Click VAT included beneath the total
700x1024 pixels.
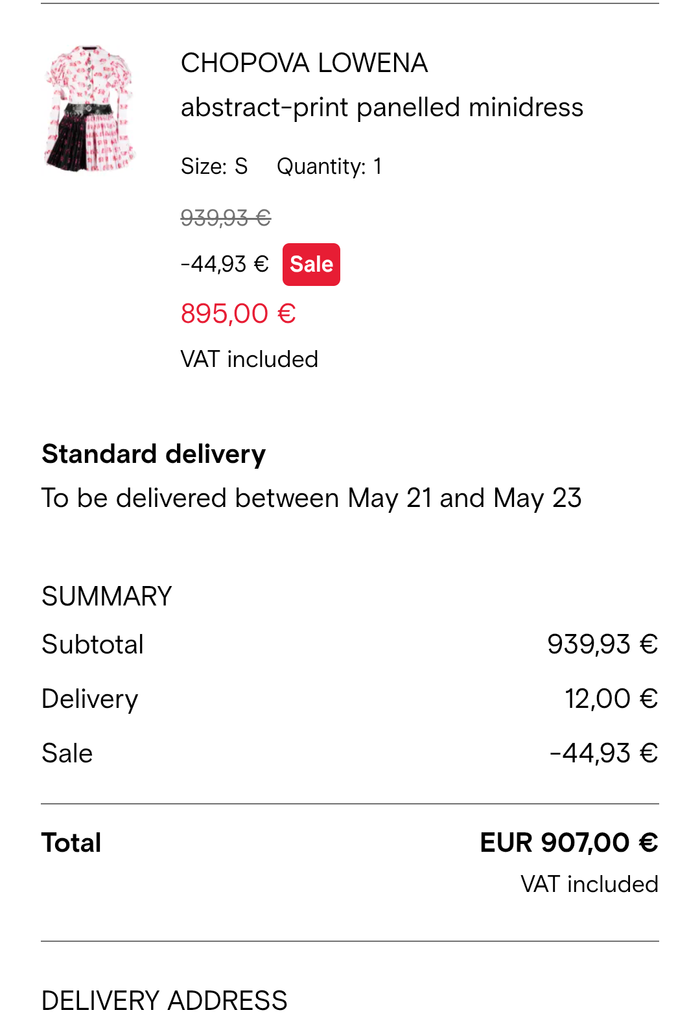[589, 884]
